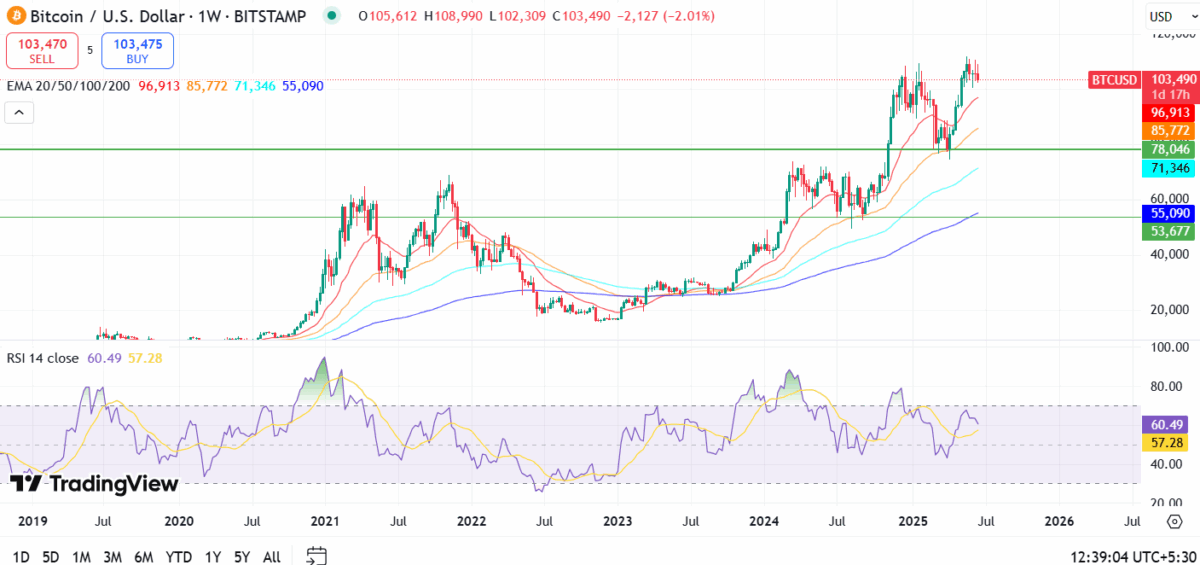Click the RSI 14 close indicator label
1200x565 pixels.
44,357
